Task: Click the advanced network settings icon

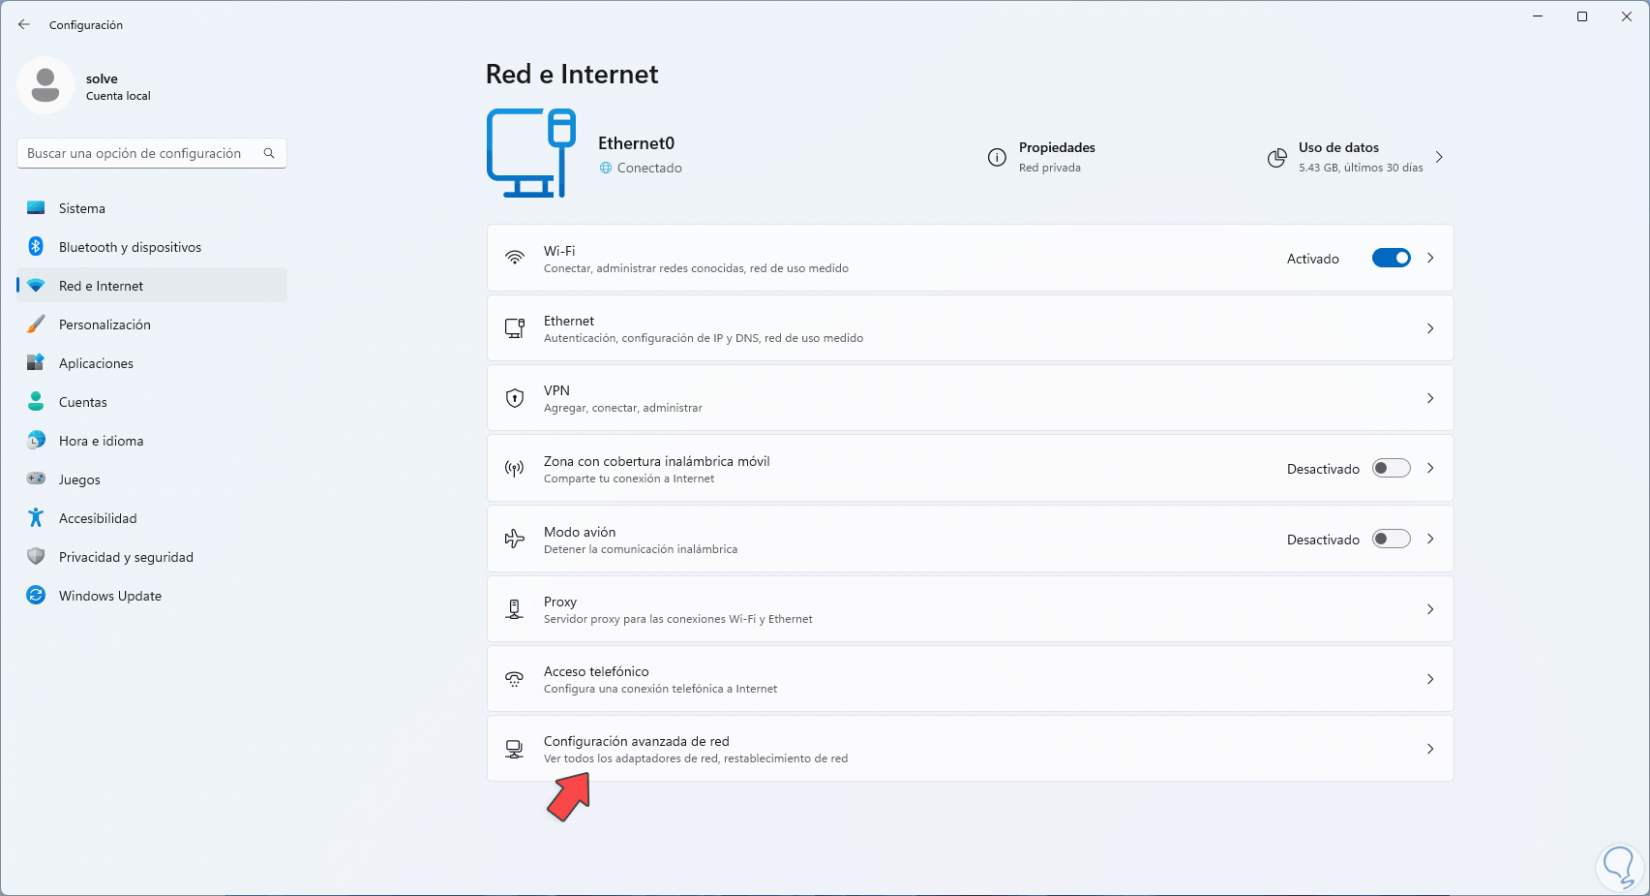Action: point(515,749)
